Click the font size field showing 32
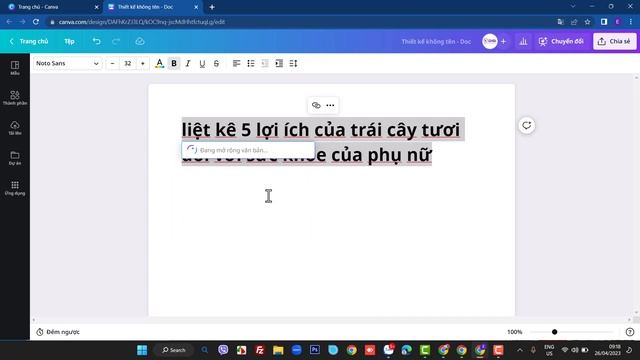 tap(128, 63)
